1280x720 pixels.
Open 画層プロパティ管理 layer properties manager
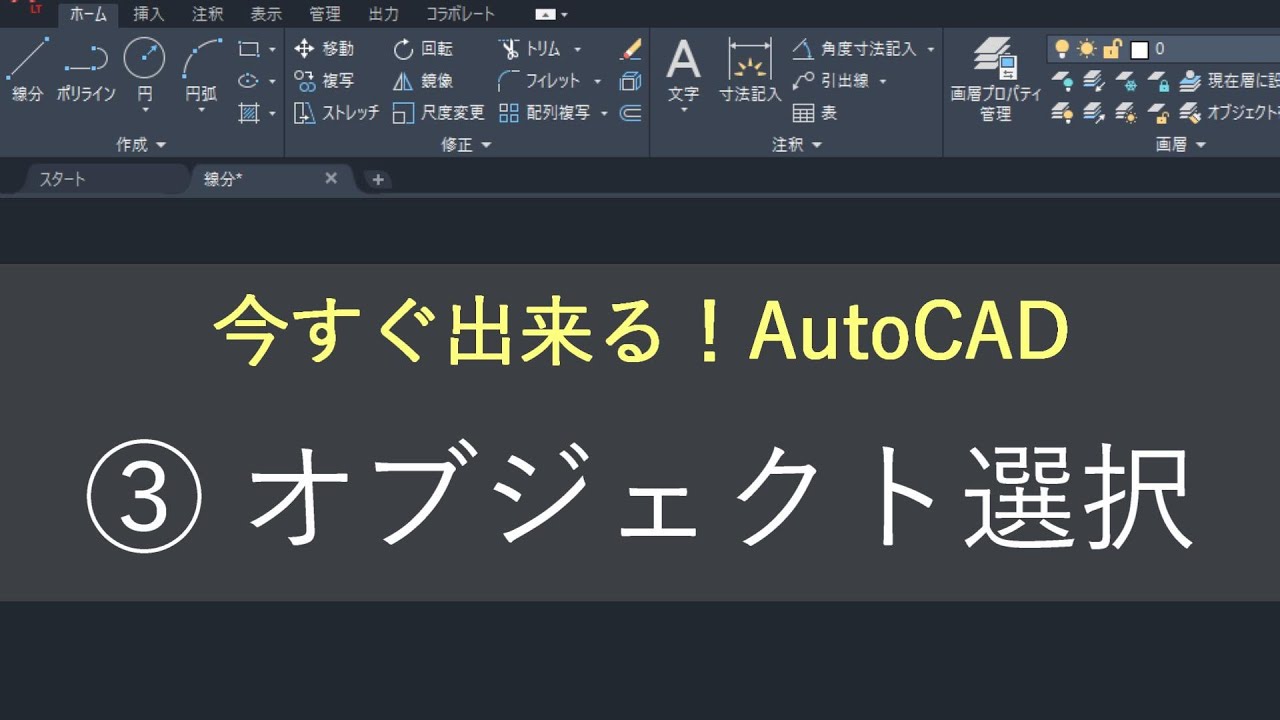pos(996,80)
